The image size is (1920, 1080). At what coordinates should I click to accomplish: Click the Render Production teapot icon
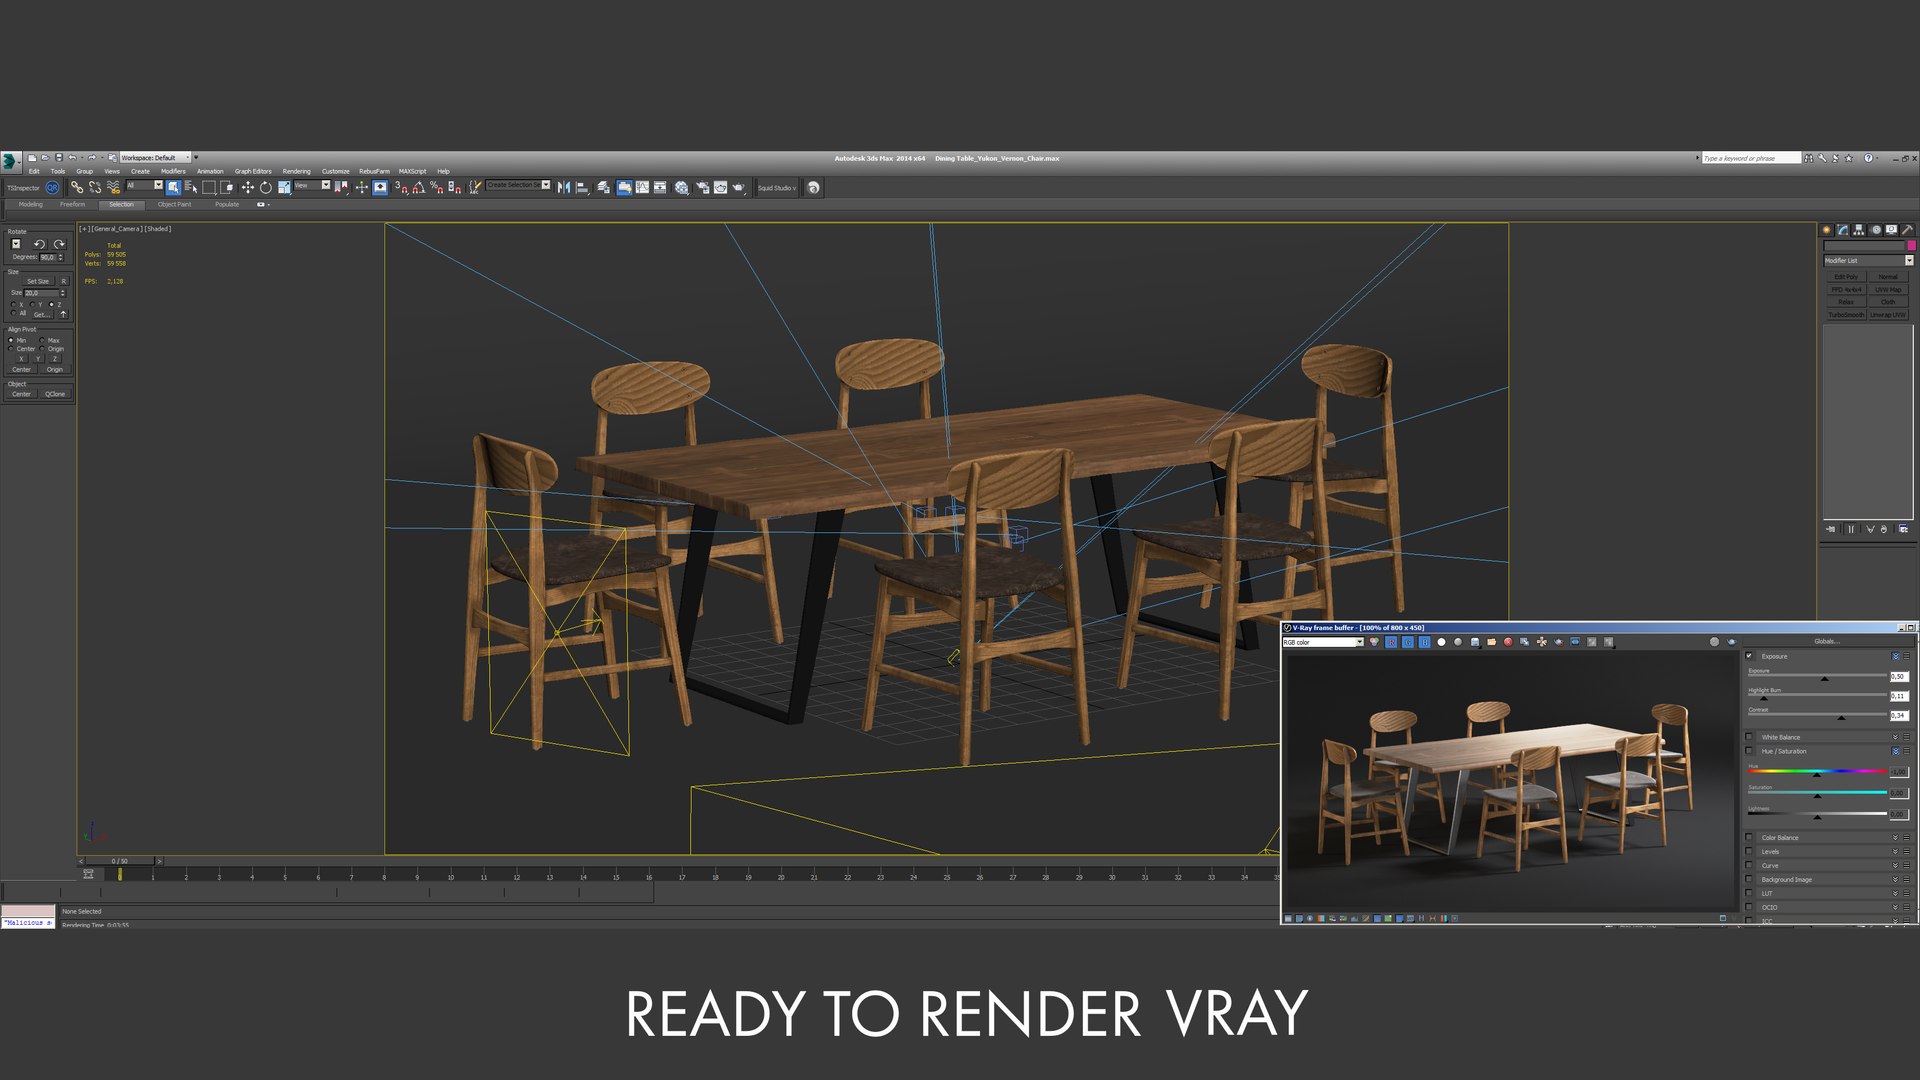tap(738, 187)
